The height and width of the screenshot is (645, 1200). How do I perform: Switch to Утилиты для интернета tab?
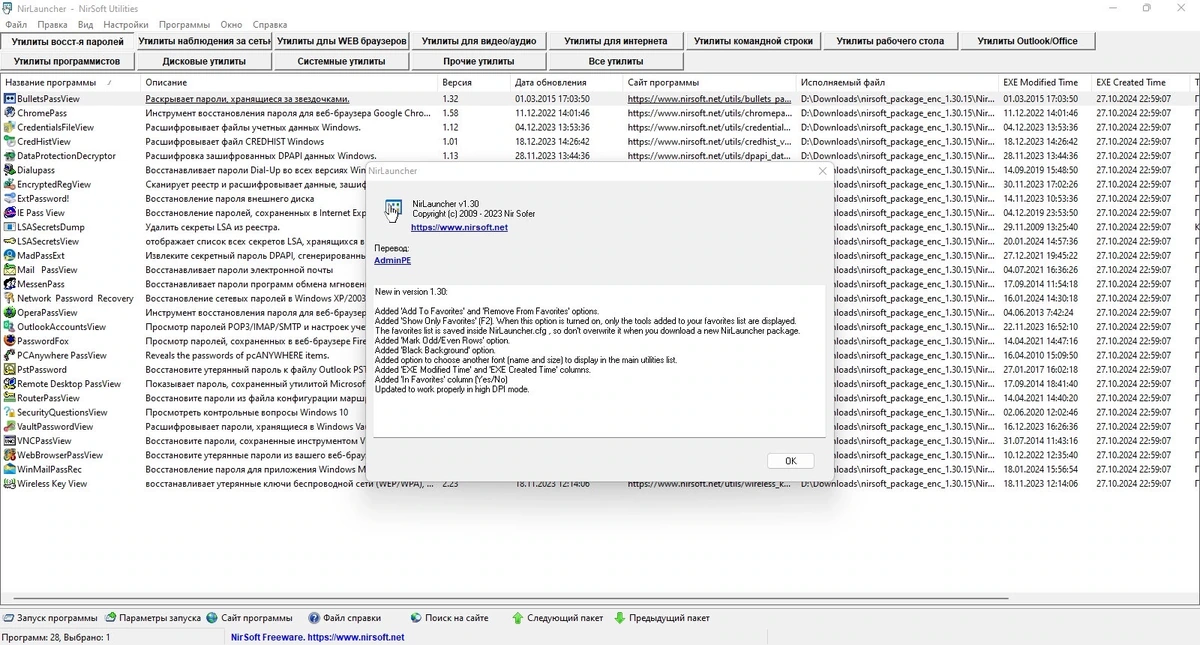tap(615, 41)
